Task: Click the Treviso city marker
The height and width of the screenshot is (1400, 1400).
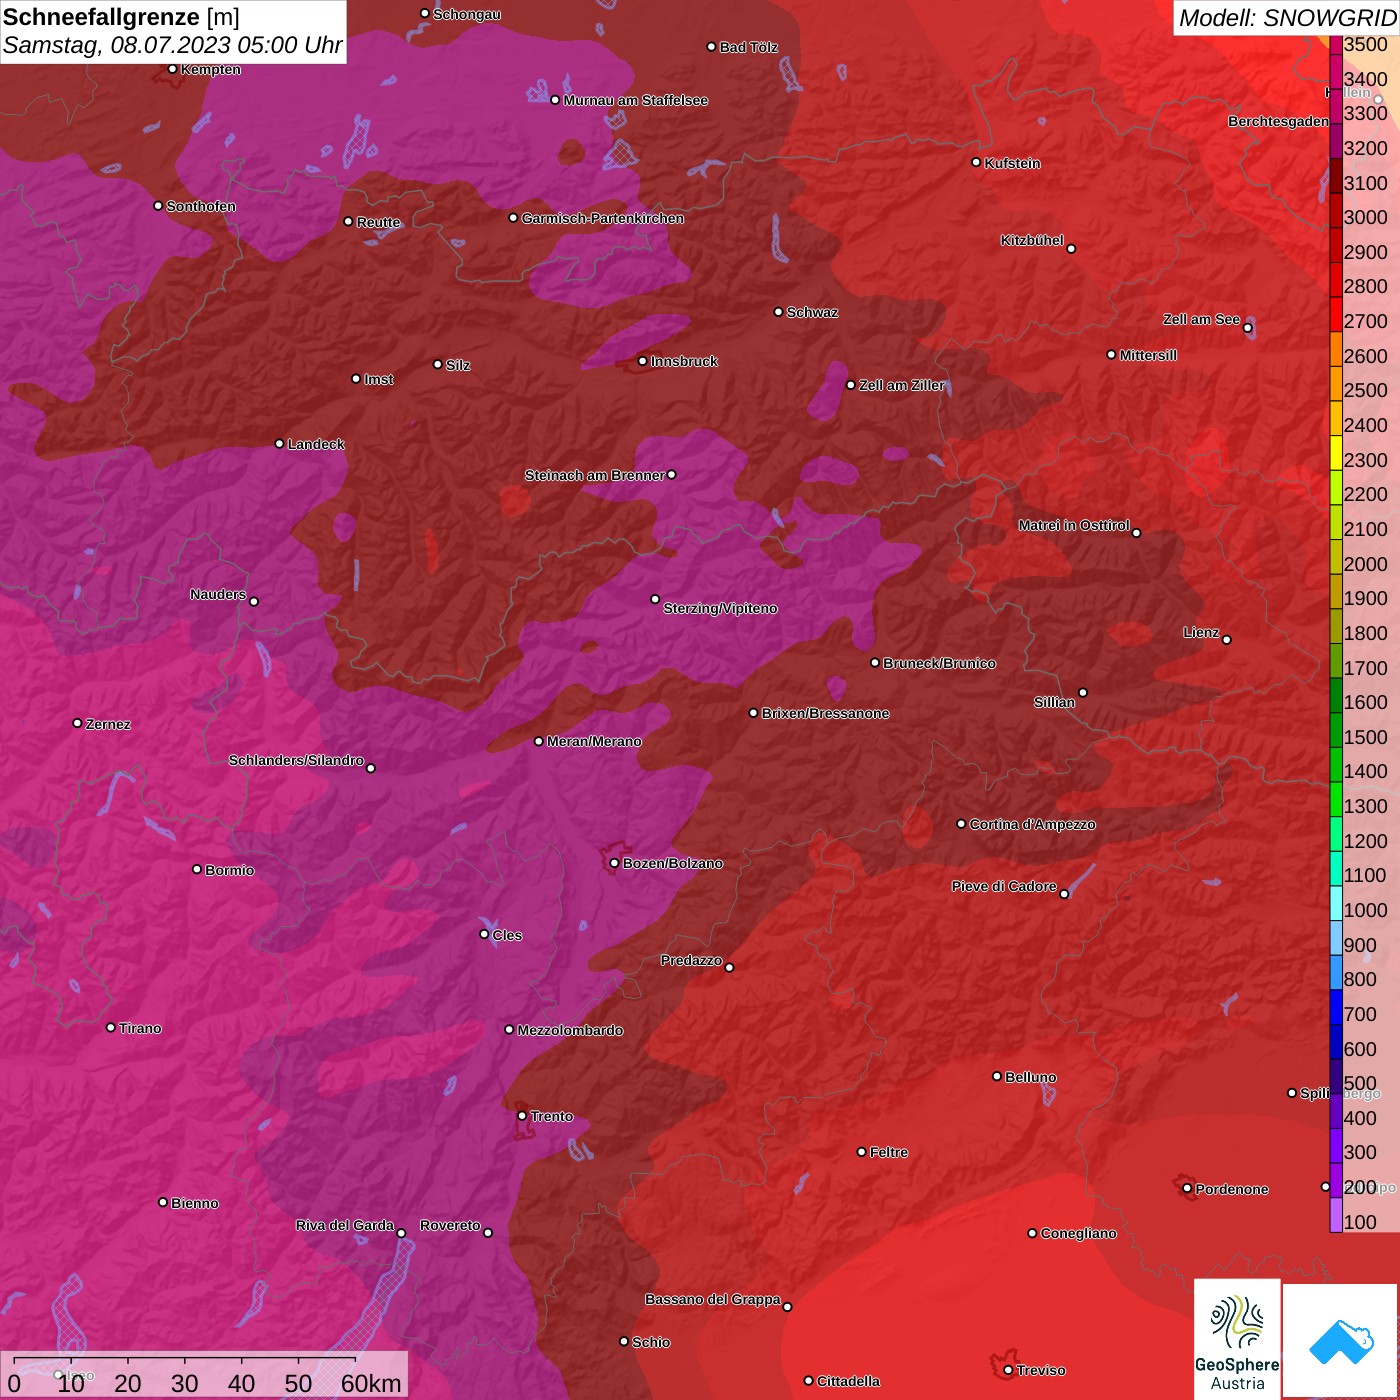Action: pos(1008,1370)
